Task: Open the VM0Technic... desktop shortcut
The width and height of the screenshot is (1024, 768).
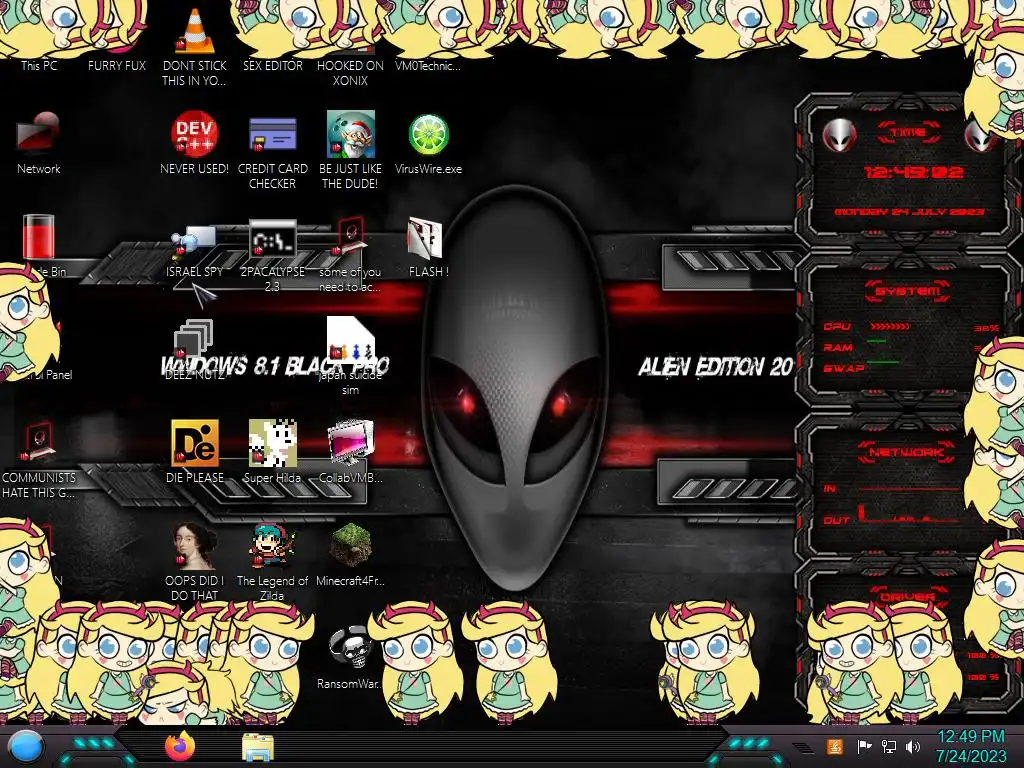Action: [428, 65]
